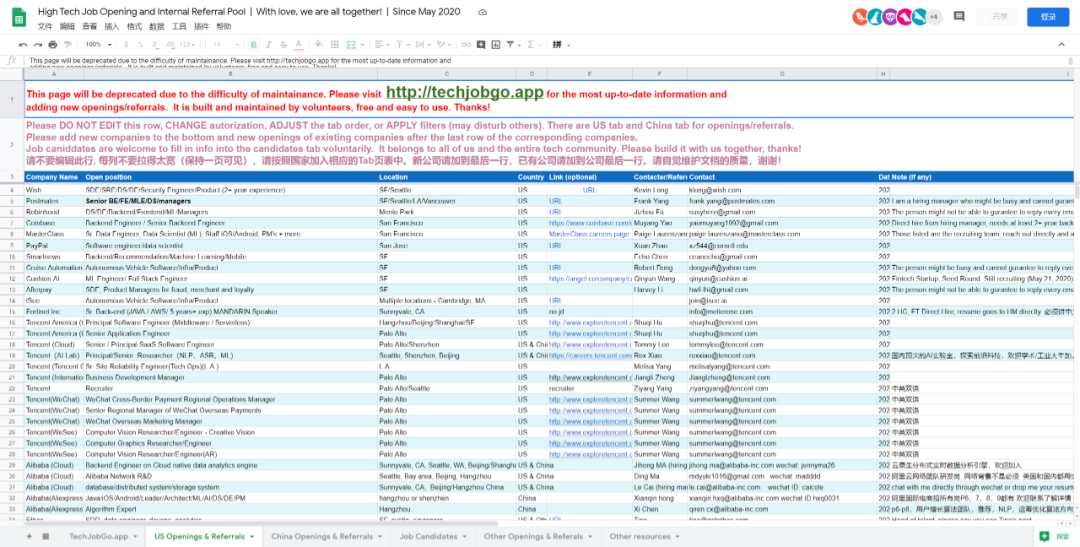Click the redo arrow in toolbar

coord(38,45)
